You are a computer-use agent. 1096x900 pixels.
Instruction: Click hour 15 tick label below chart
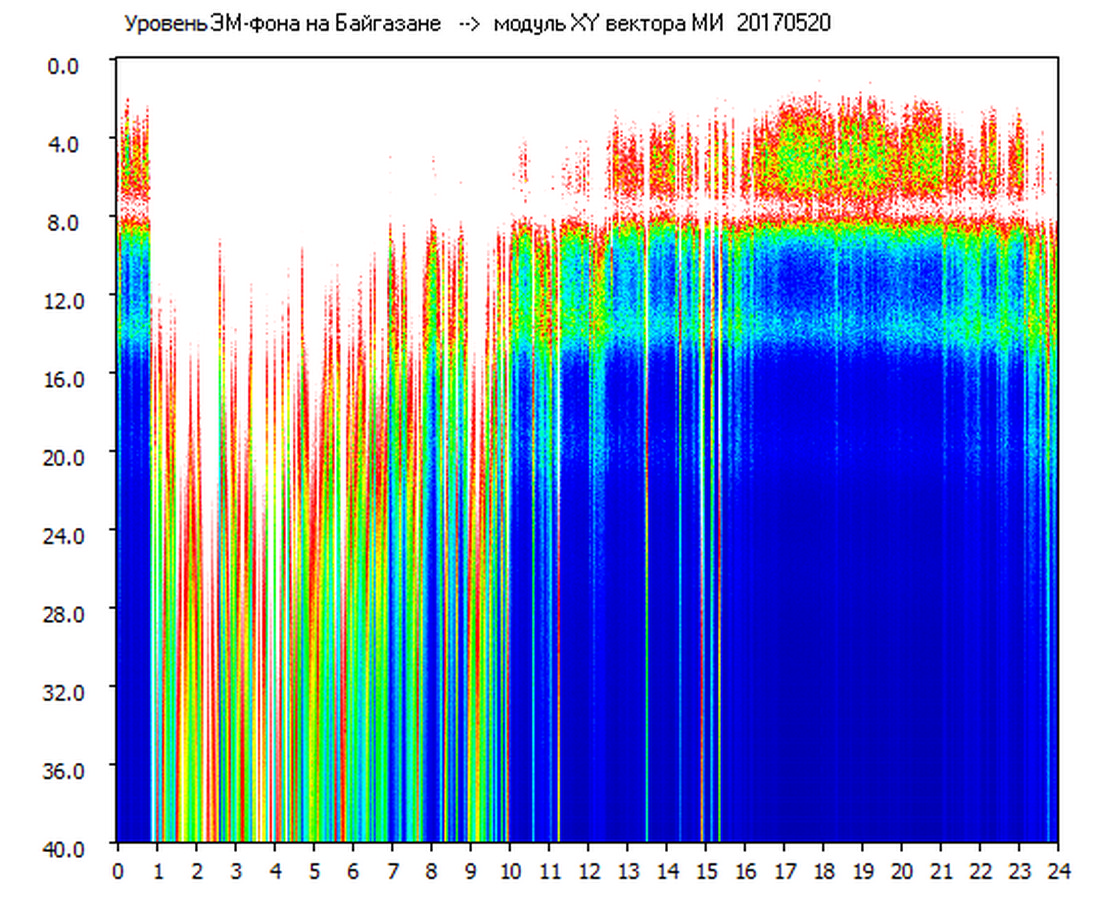[x=706, y=870]
